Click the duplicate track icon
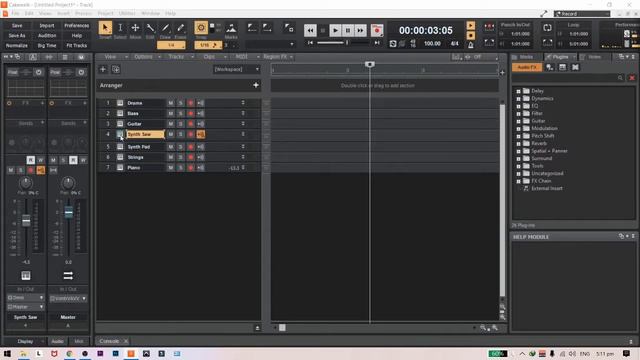Screen dimensions: 640x360 pyautogui.click(x=116, y=69)
